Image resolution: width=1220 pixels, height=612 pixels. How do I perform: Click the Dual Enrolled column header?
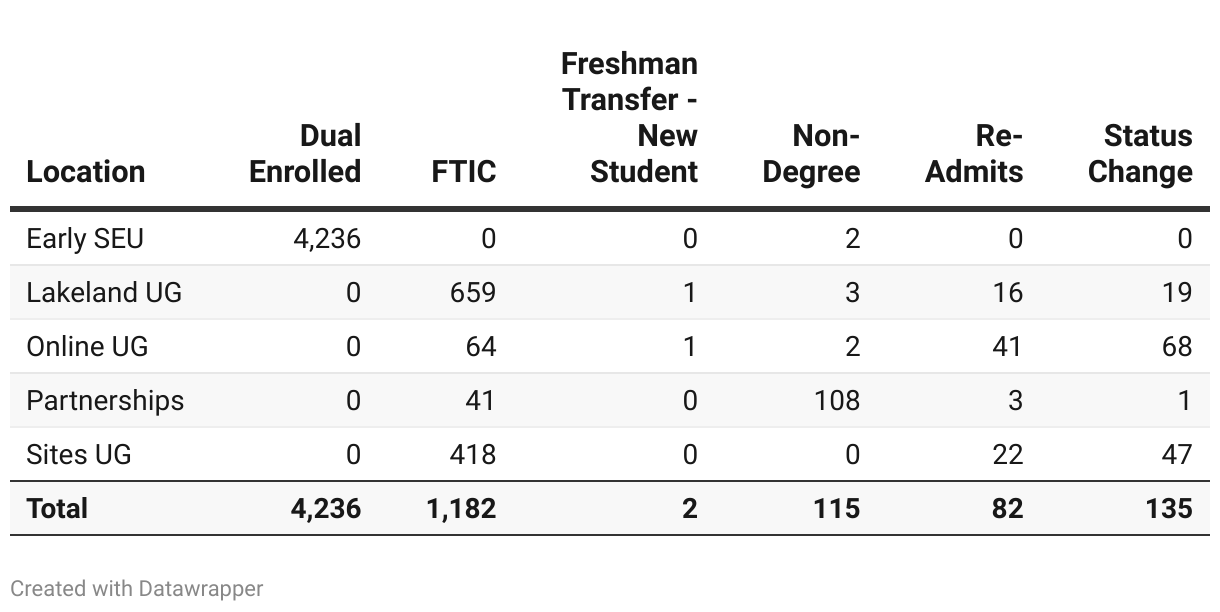(x=305, y=154)
